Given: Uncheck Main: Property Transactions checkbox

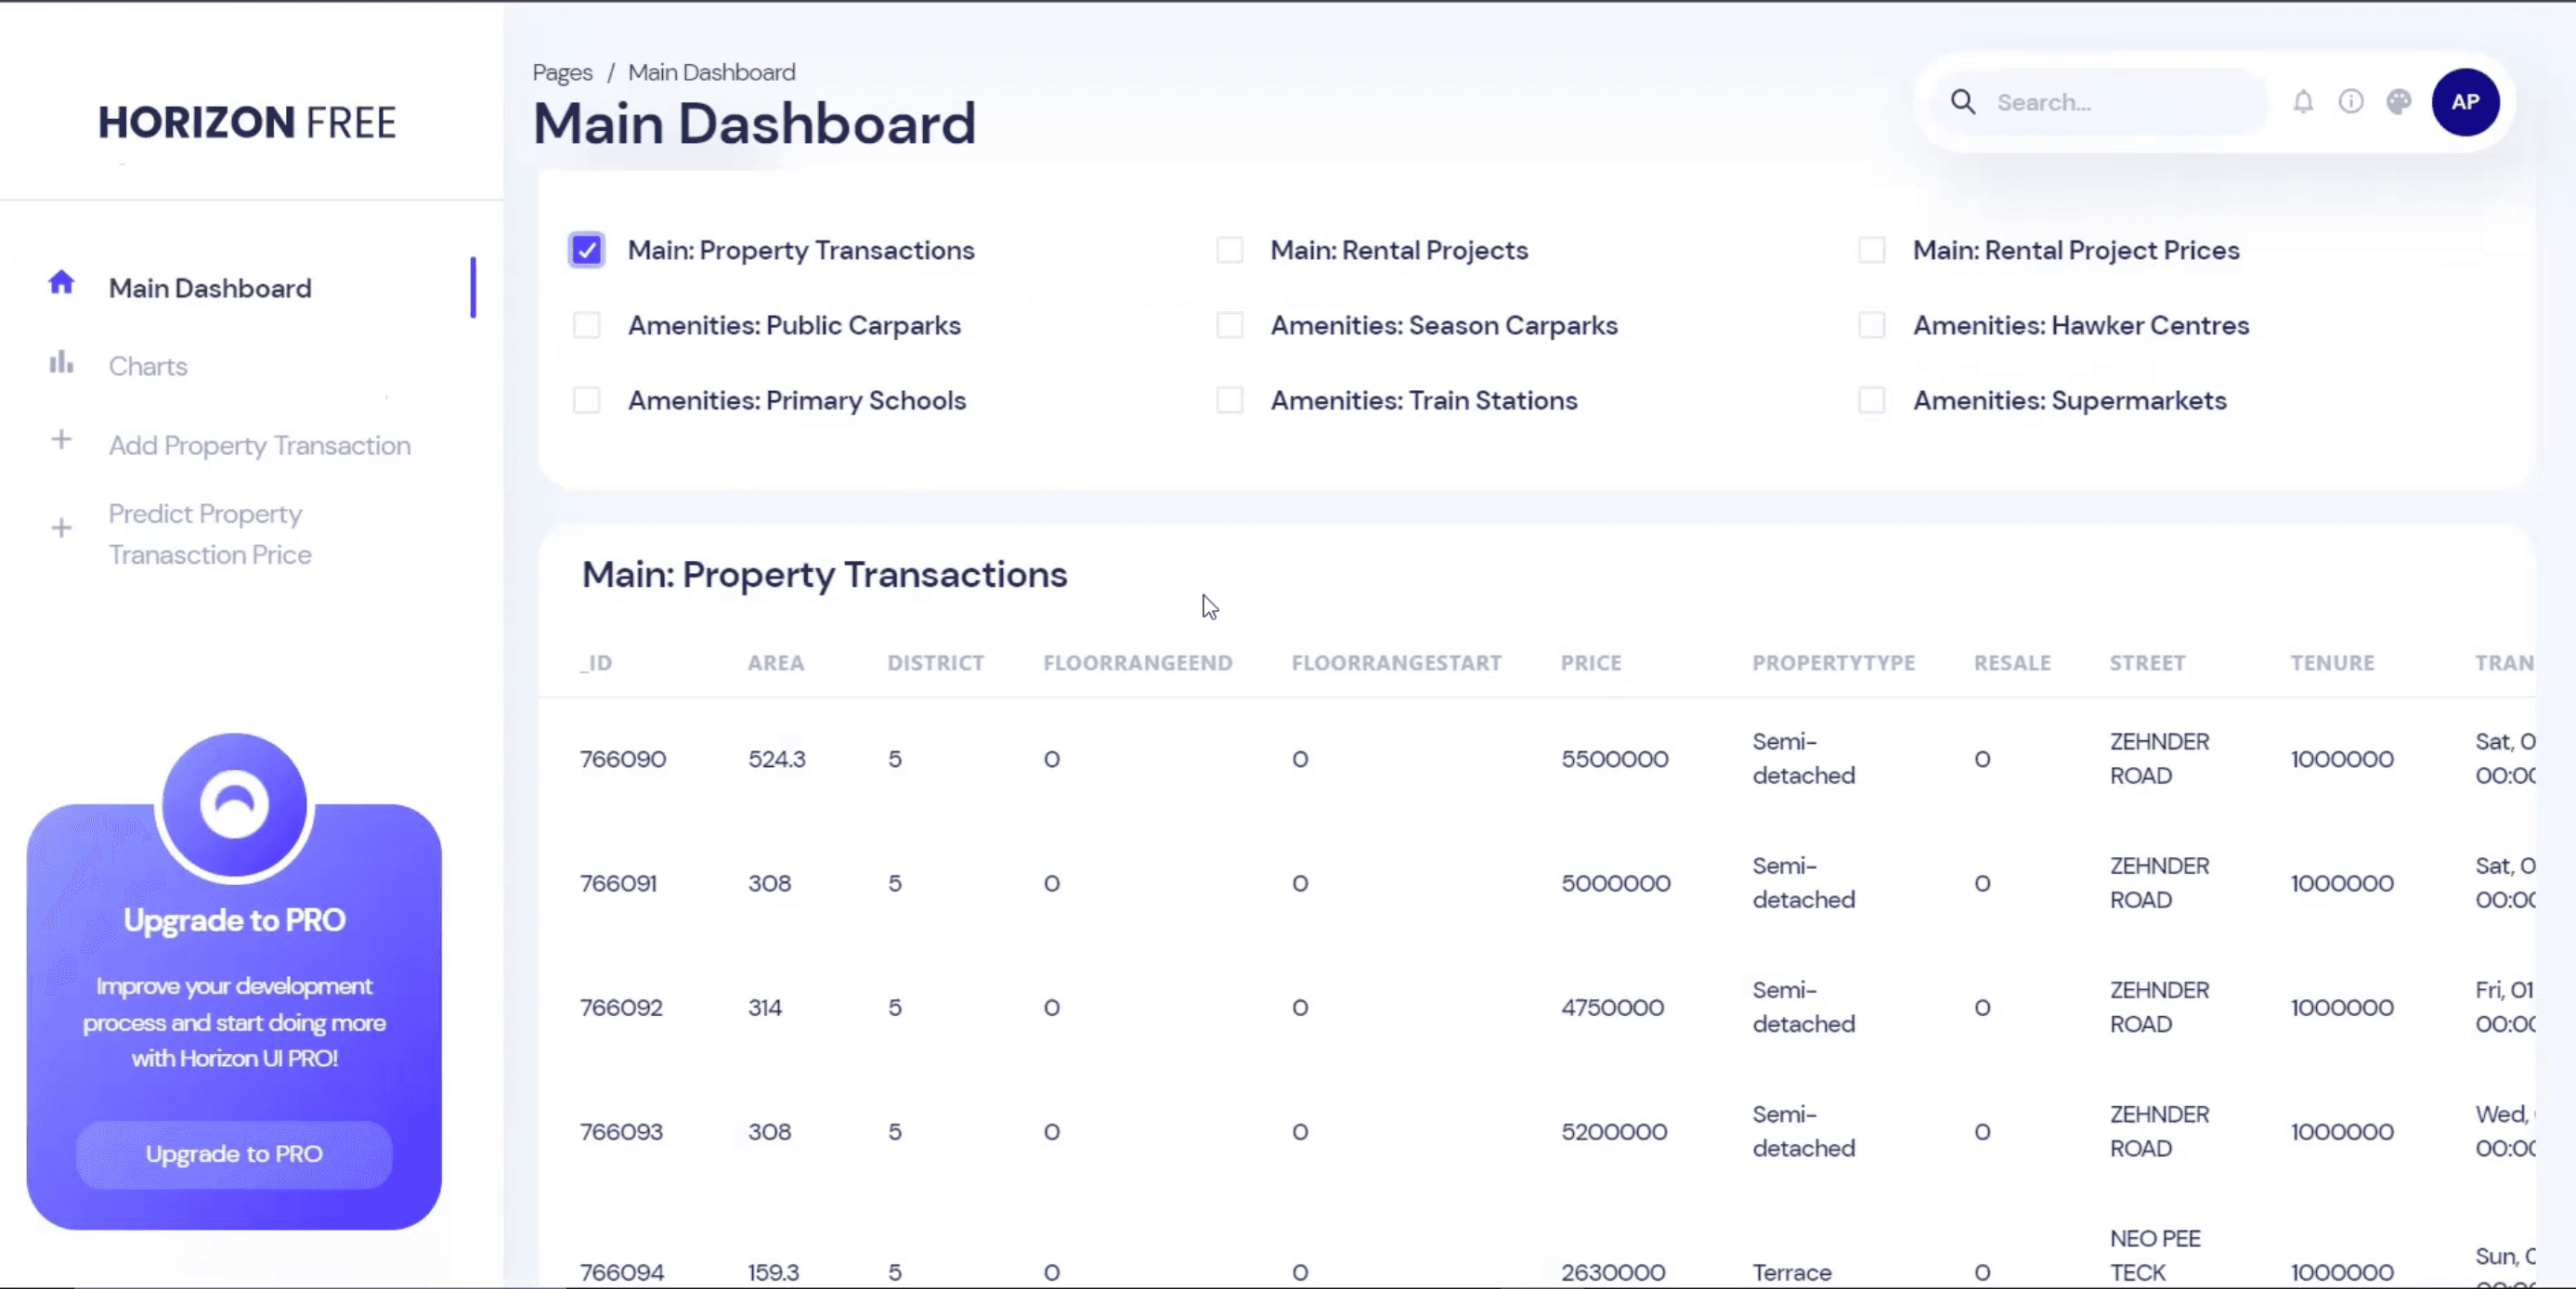Looking at the screenshot, I should pyautogui.click(x=587, y=250).
